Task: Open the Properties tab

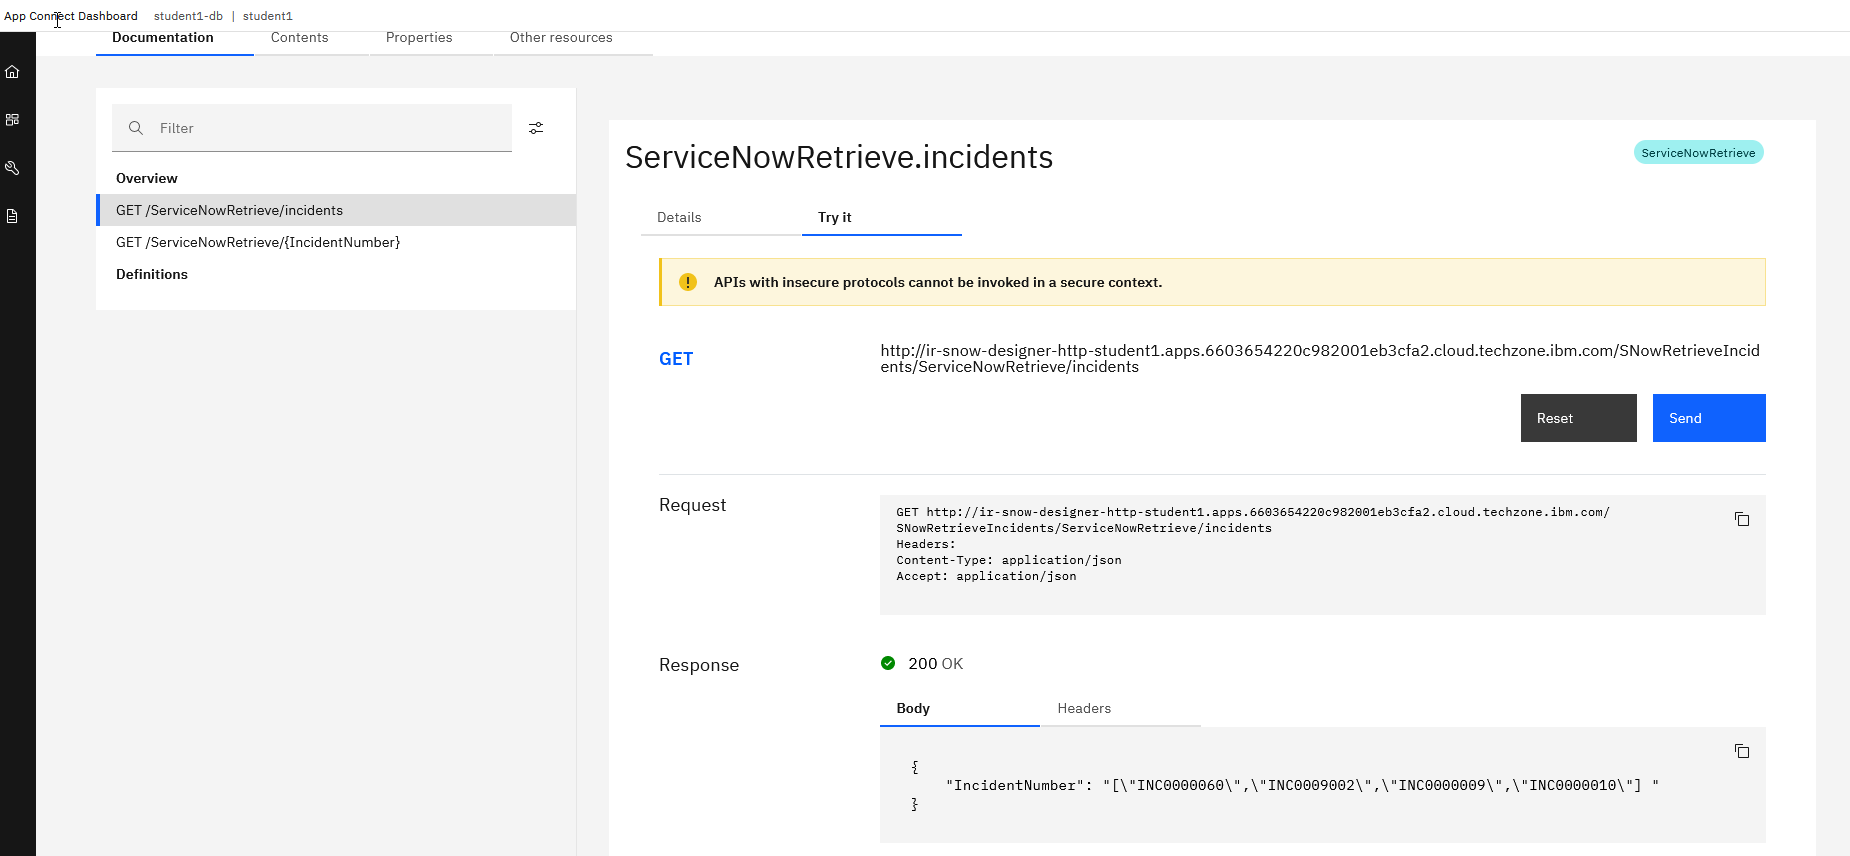Action: pos(419,38)
